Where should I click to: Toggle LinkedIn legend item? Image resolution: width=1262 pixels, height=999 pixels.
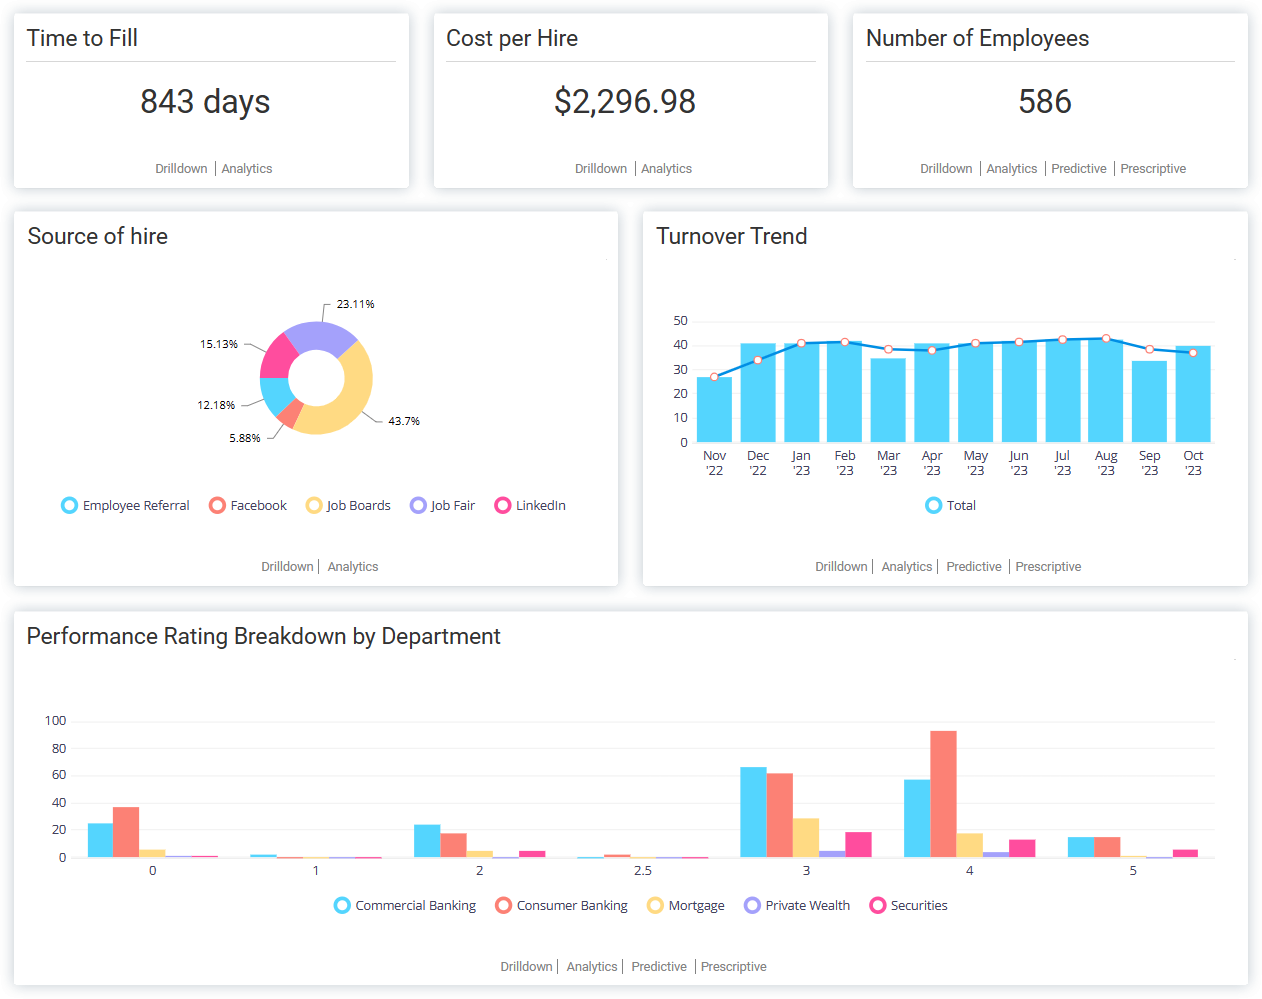(530, 506)
